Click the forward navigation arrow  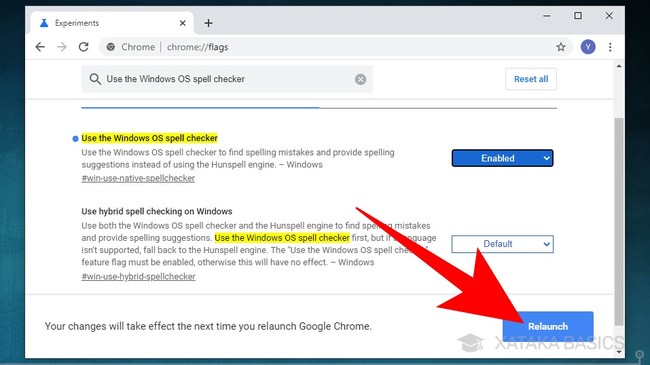[62, 47]
